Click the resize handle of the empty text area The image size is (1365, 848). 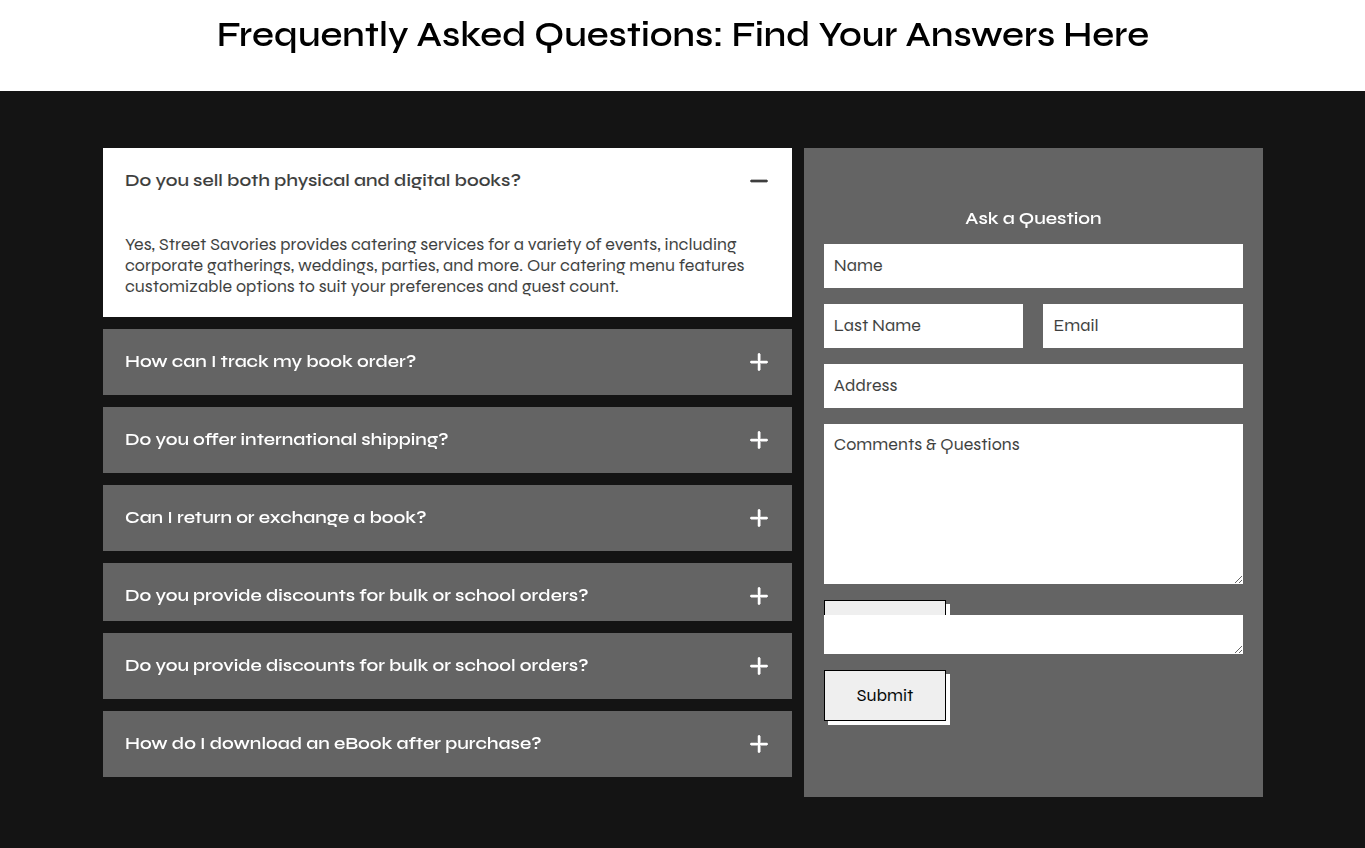(x=1238, y=649)
